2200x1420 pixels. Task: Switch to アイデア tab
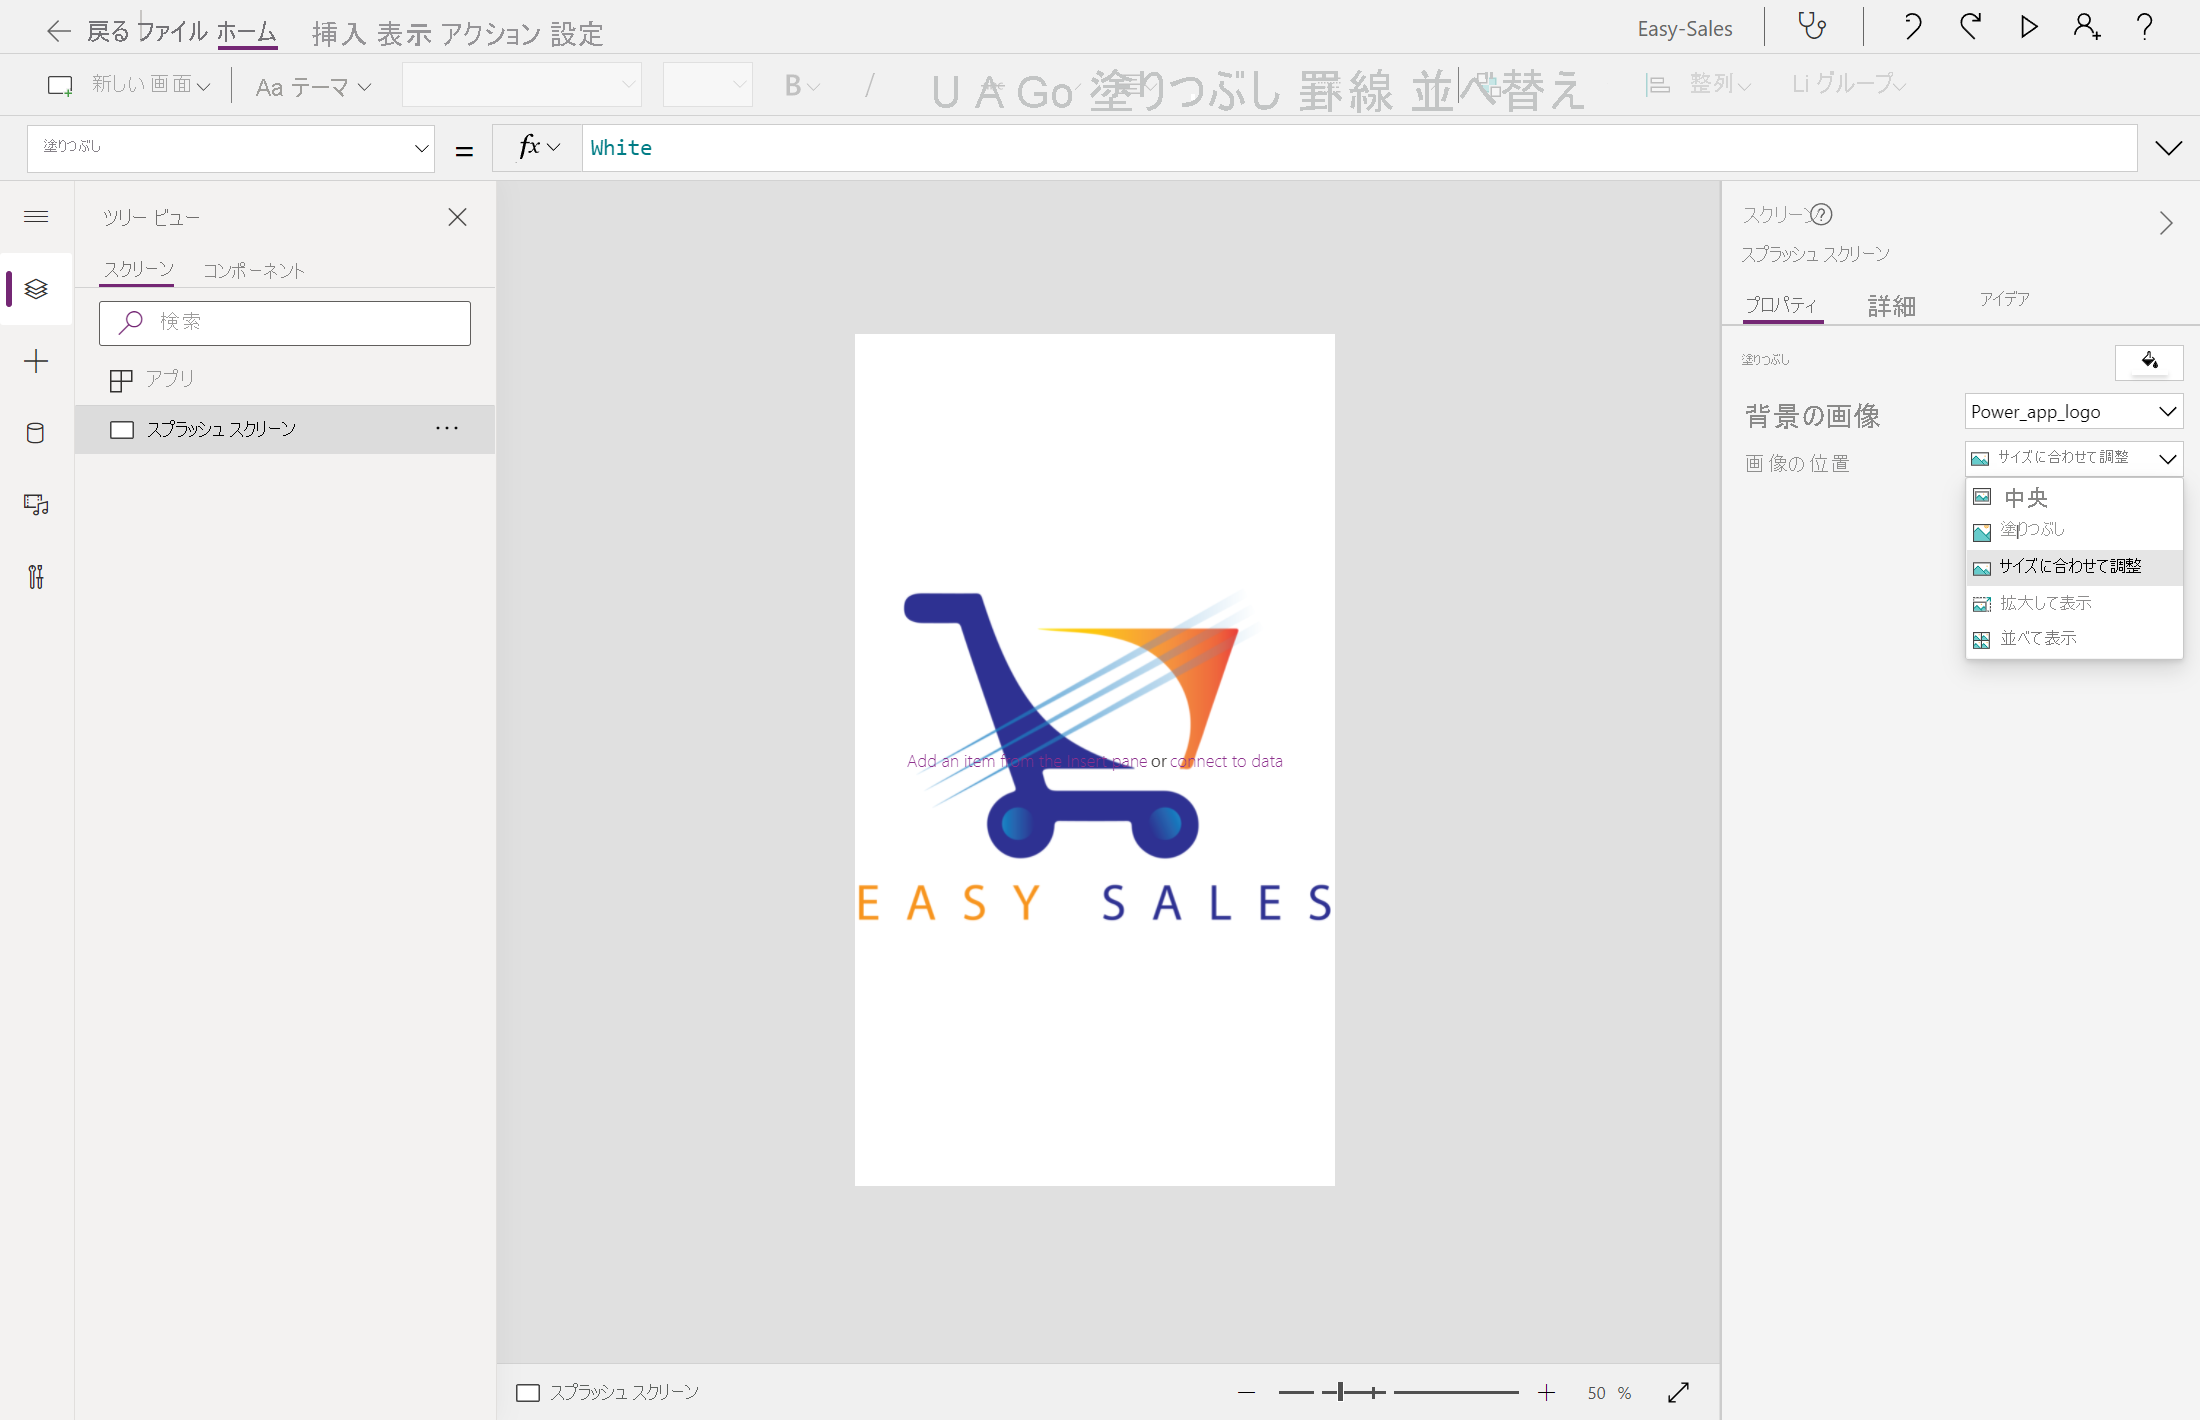(x=2005, y=299)
